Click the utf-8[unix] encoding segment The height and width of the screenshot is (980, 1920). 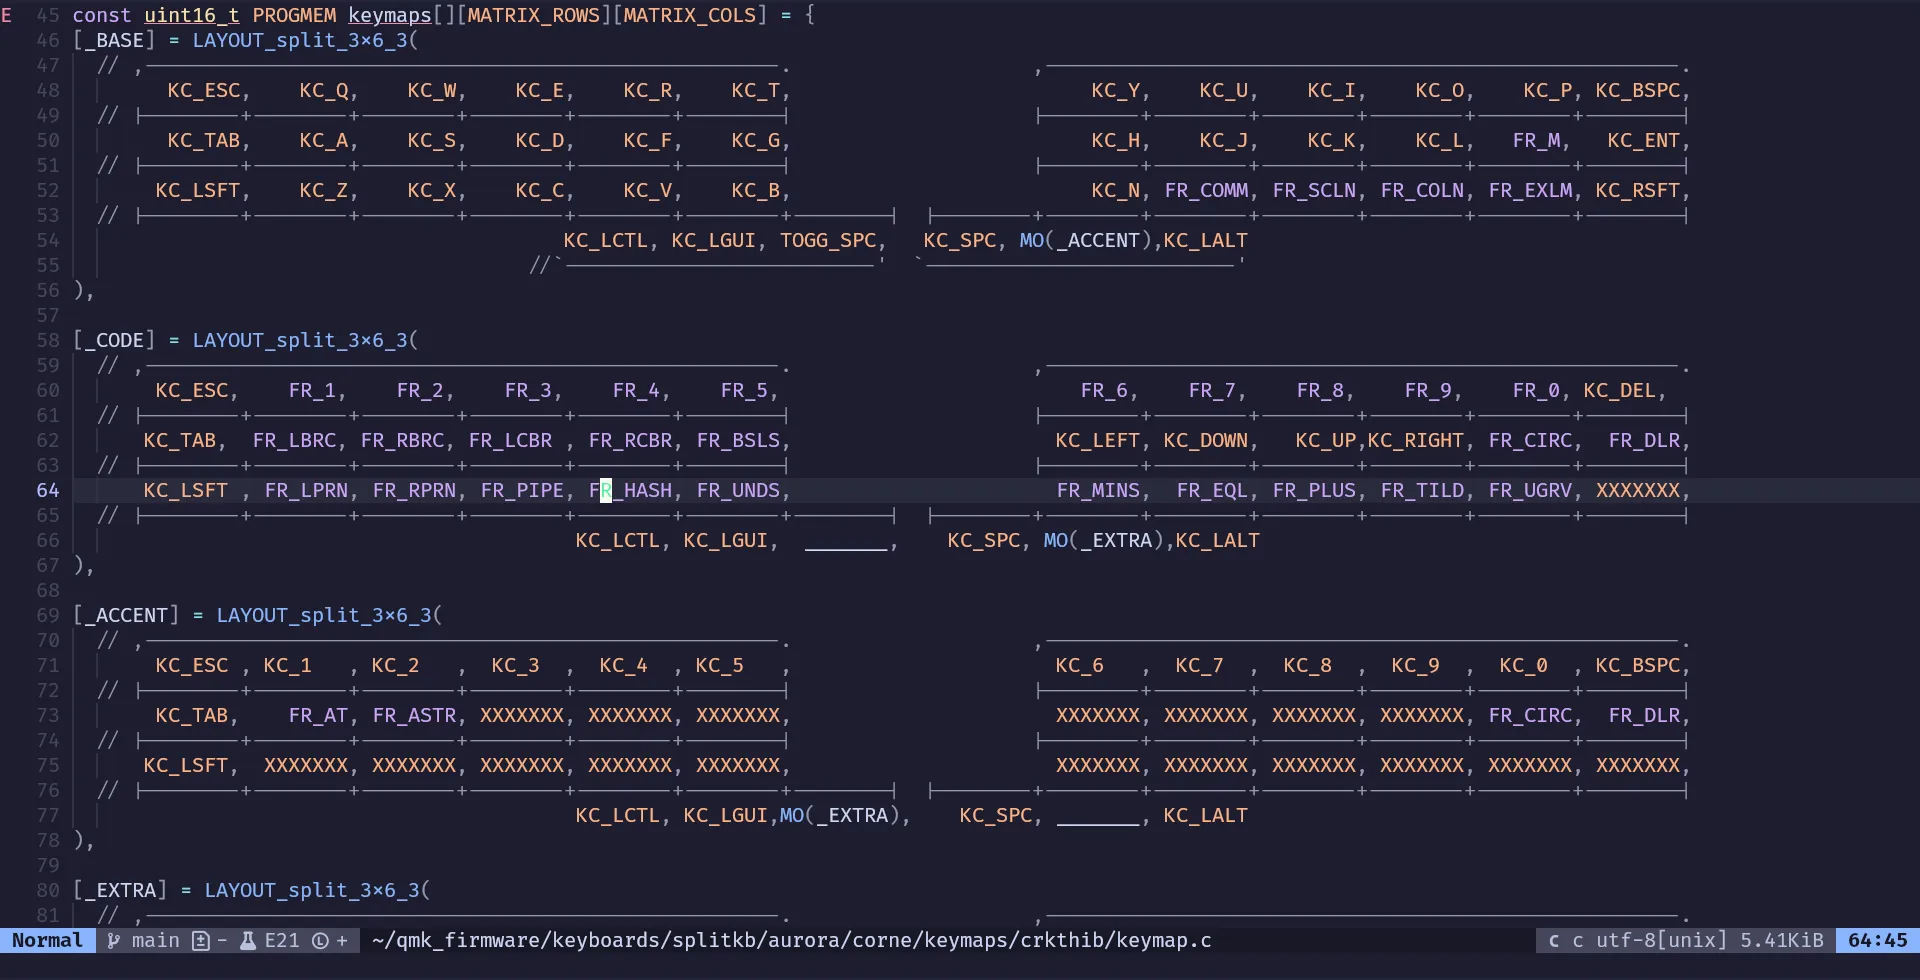(1660, 940)
